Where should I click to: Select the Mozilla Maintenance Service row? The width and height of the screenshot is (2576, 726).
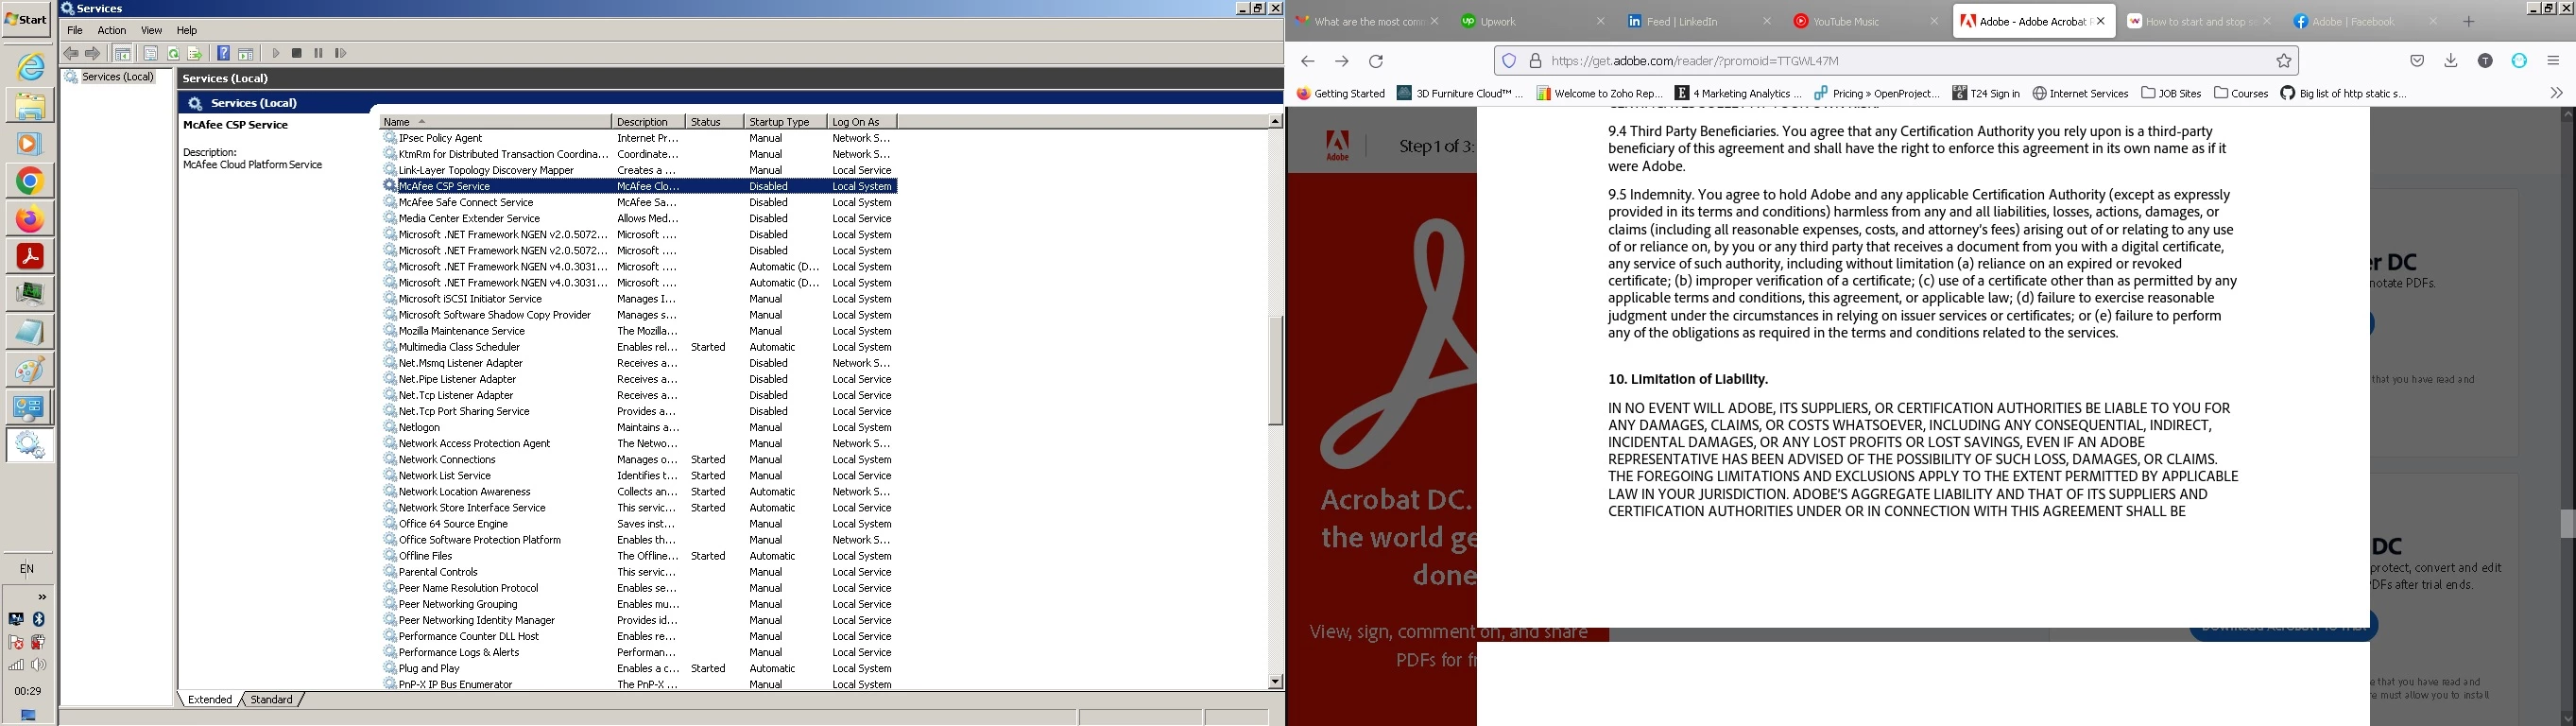(640, 331)
